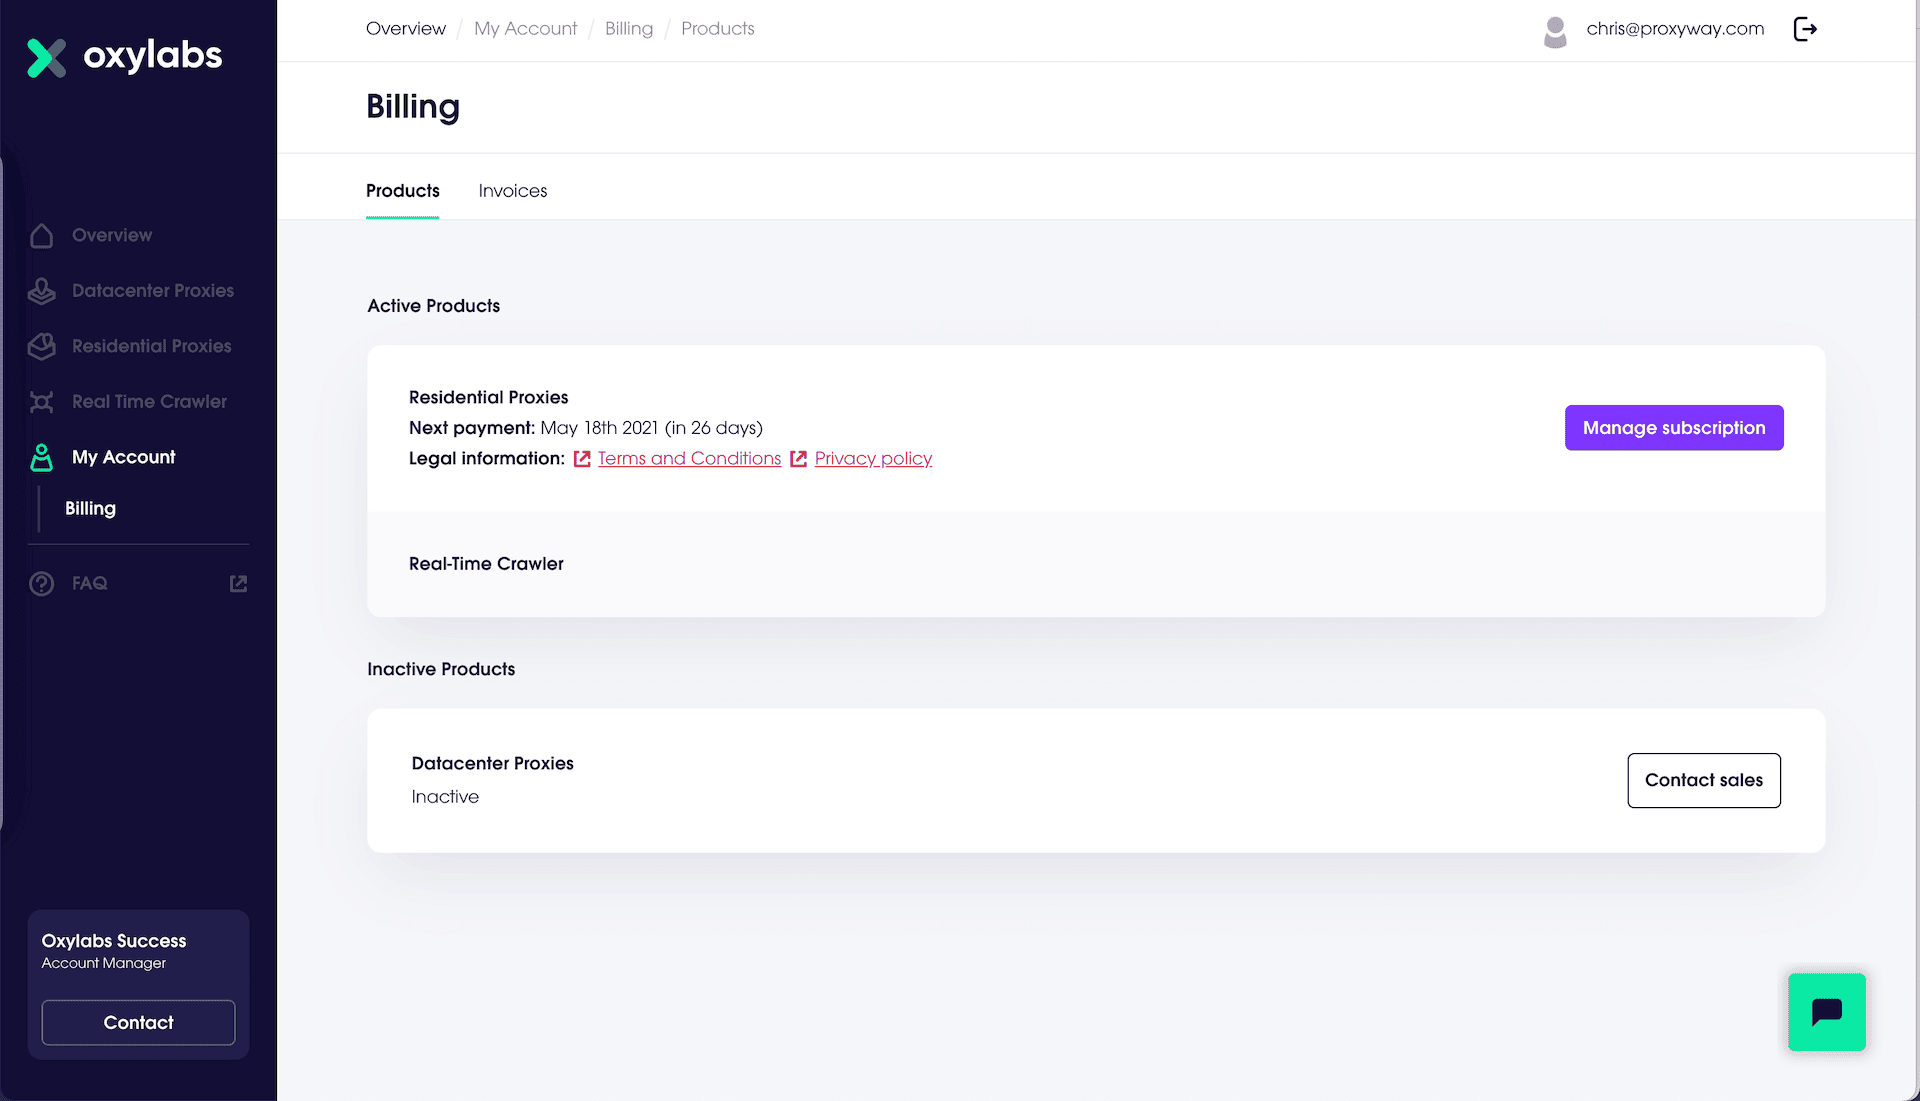Click the Datacenter Proxies sidebar icon

(41, 291)
